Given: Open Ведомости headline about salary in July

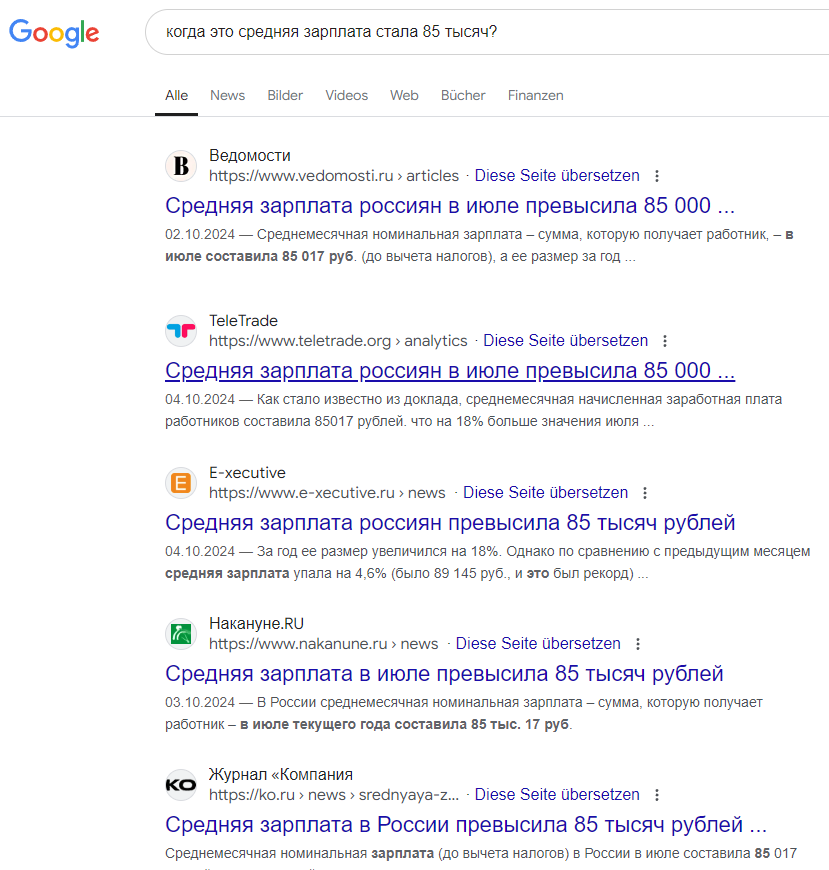Looking at the screenshot, I should (450, 206).
